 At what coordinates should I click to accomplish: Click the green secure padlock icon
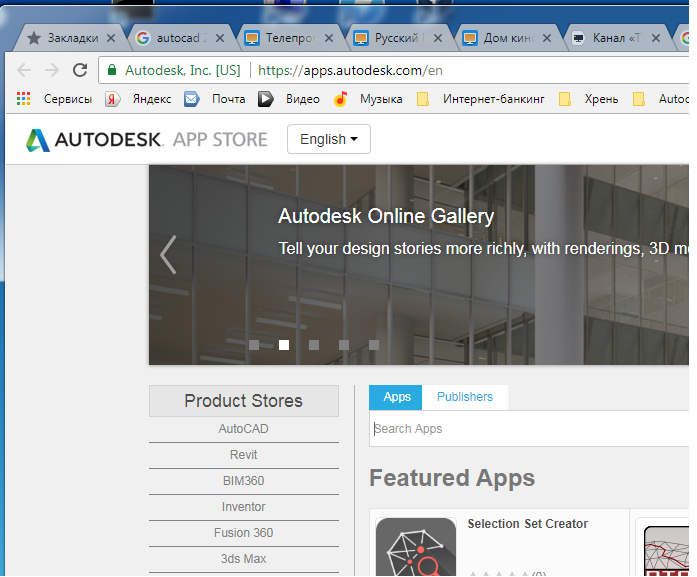[x=112, y=70]
